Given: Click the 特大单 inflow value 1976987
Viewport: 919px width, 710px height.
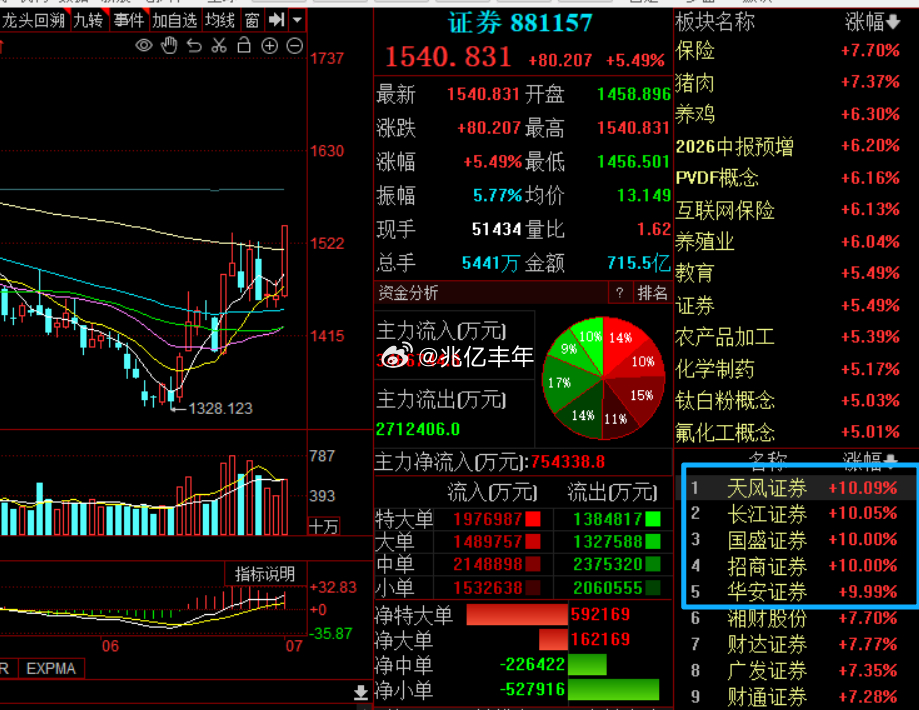Looking at the screenshot, I should pos(488,519).
